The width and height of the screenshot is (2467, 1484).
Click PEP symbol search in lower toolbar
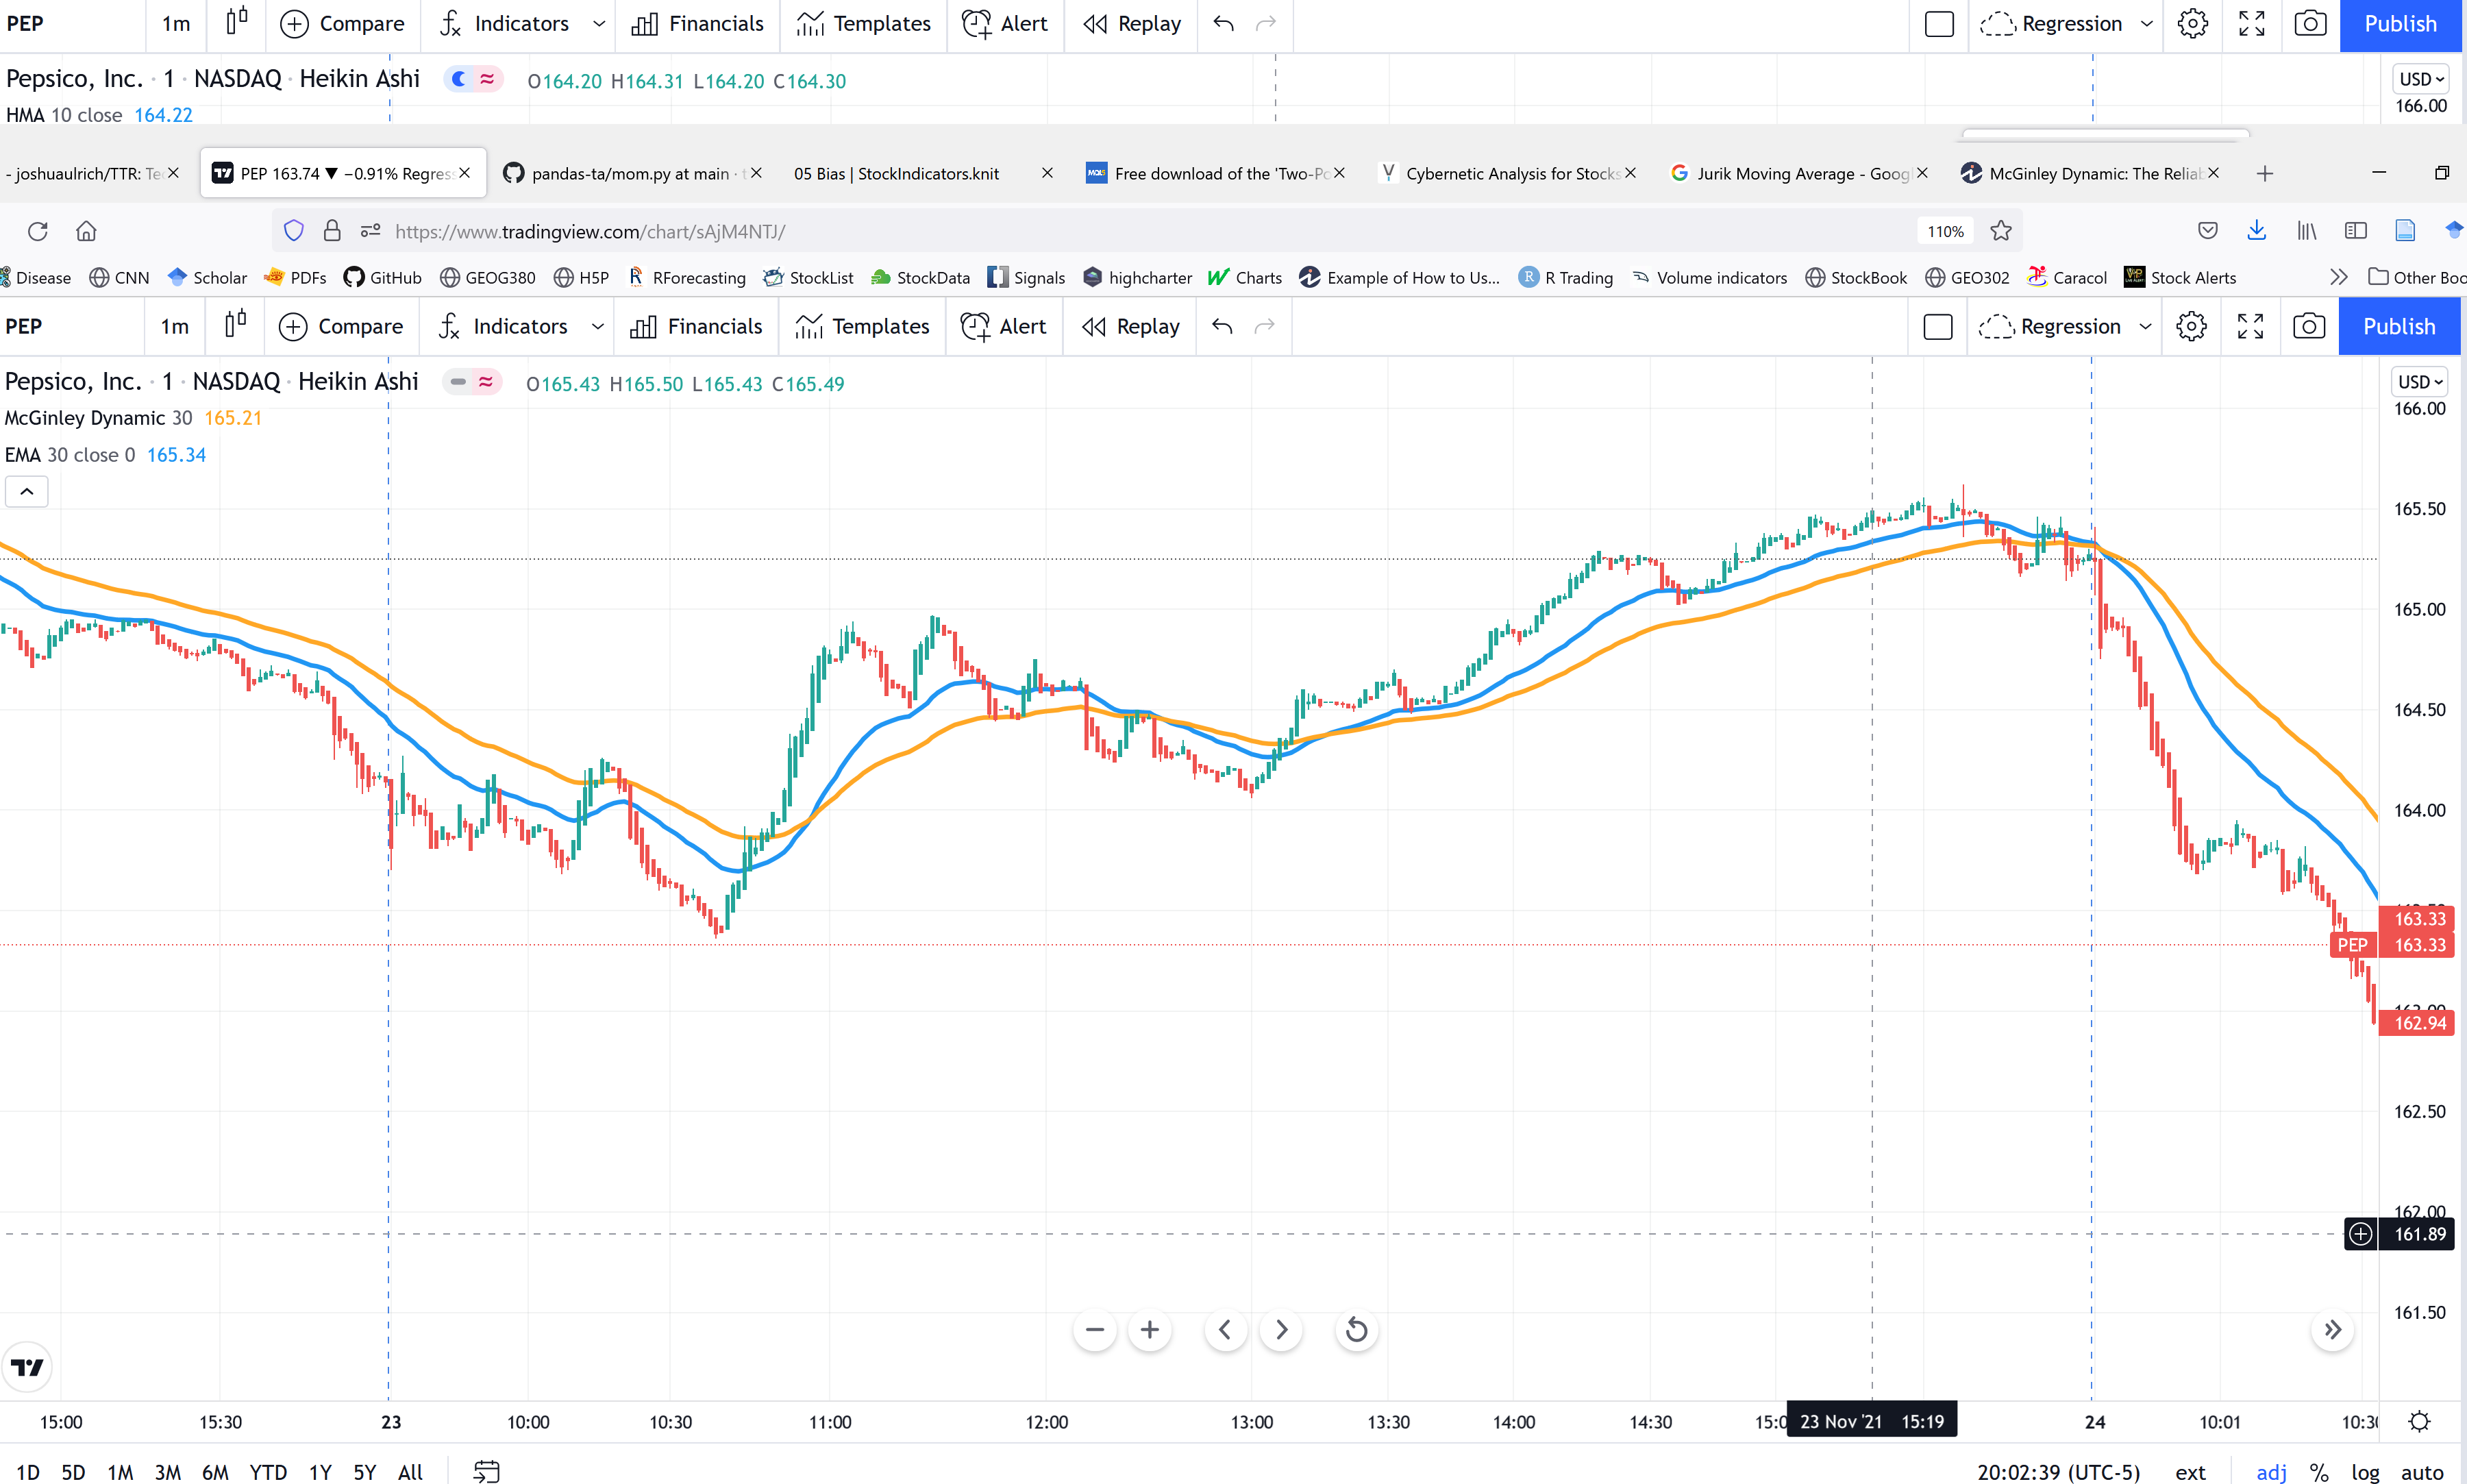pyautogui.click(x=24, y=326)
